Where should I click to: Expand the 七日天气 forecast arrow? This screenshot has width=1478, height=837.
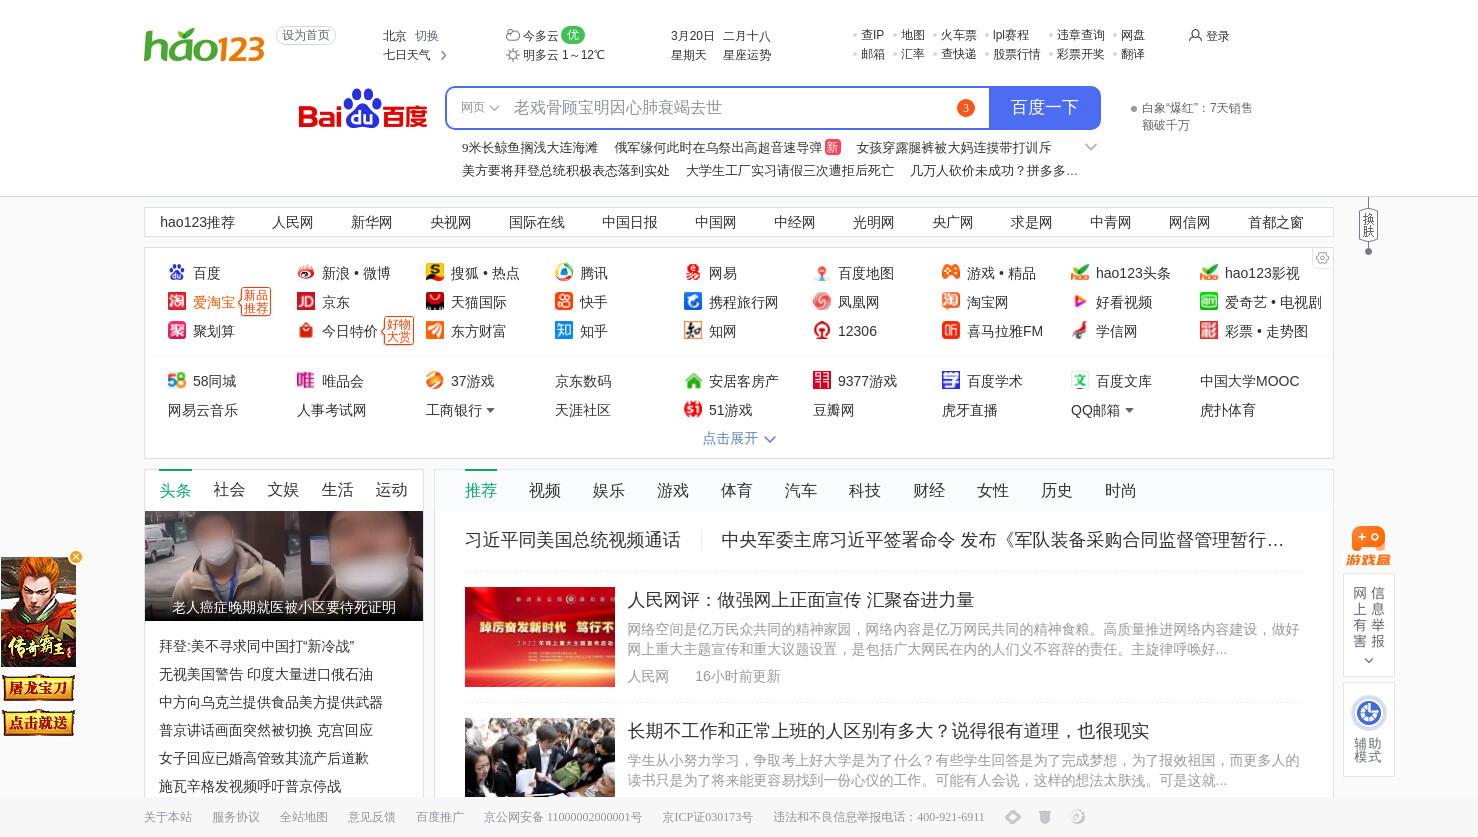tap(443, 55)
